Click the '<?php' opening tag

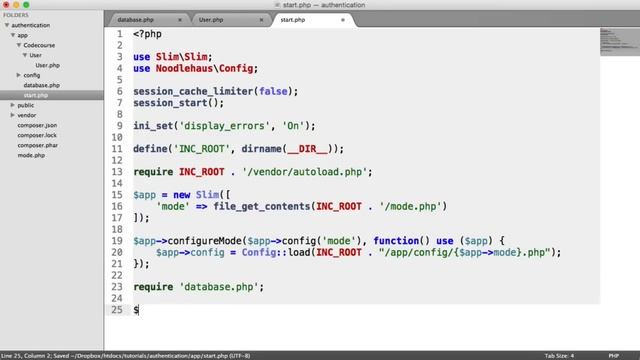click(x=147, y=34)
